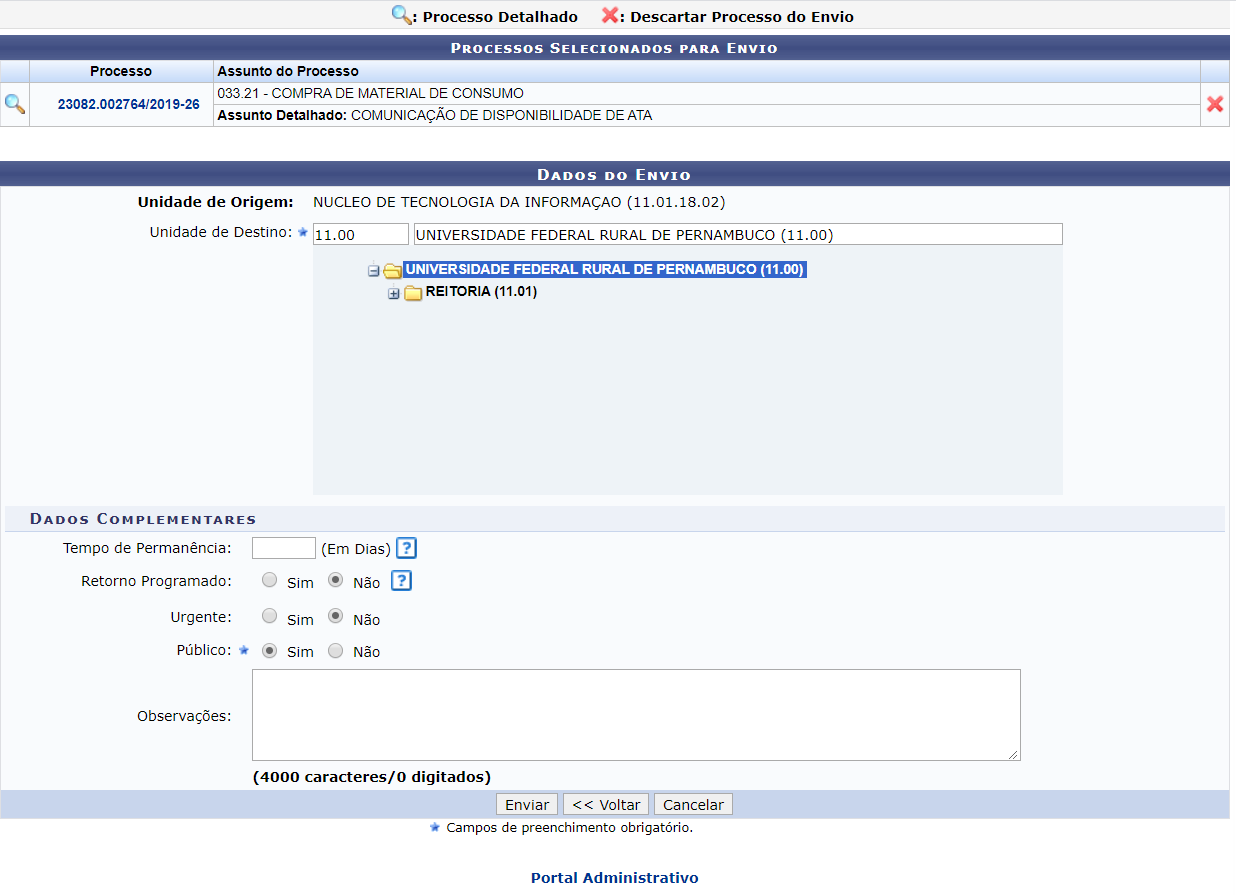Open process link 23082.002764/2019-26
Image resolution: width=1236 pixels, height=895 pixels.
[x=128, y=104]
